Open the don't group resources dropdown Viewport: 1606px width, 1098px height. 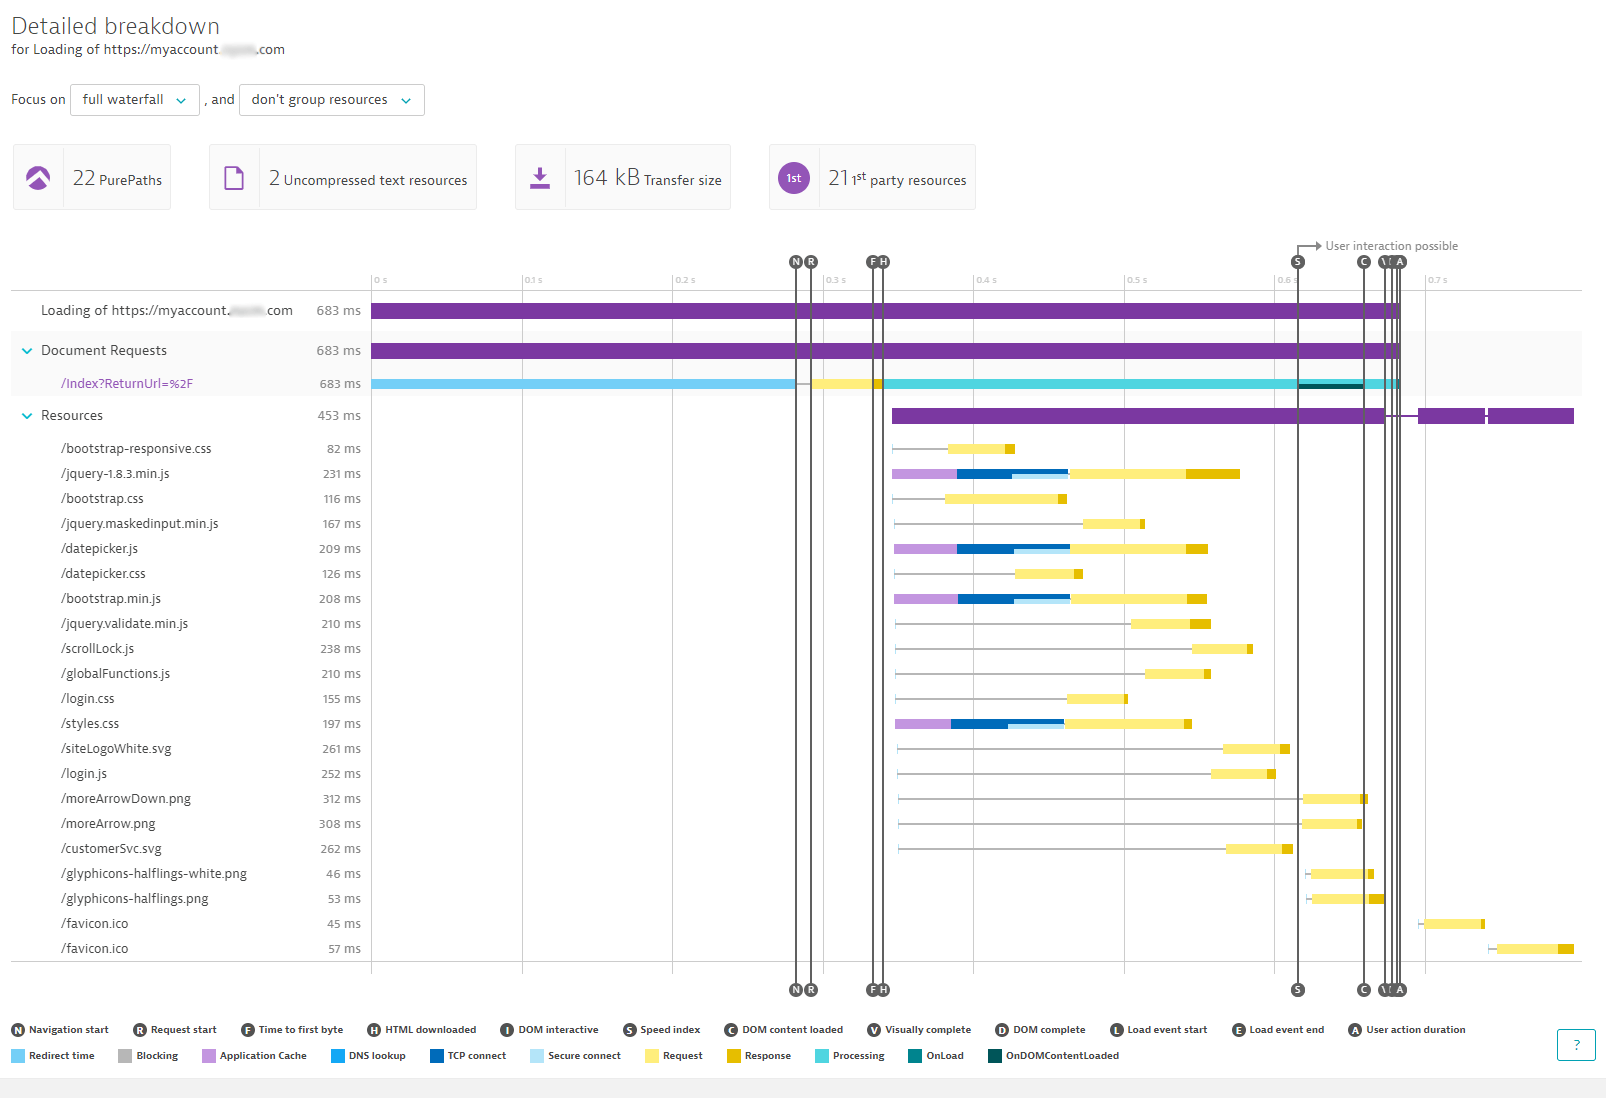point(331,100)
